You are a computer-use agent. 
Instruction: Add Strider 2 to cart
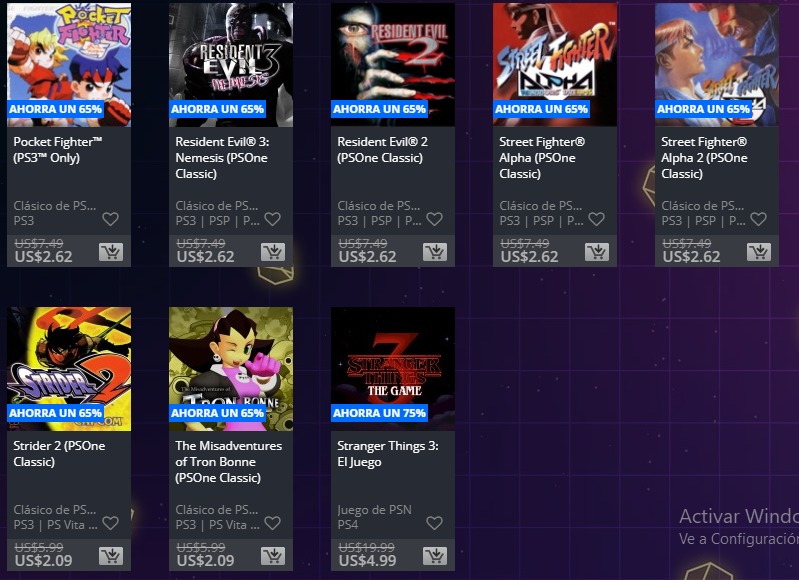click(x=111, y=556)
